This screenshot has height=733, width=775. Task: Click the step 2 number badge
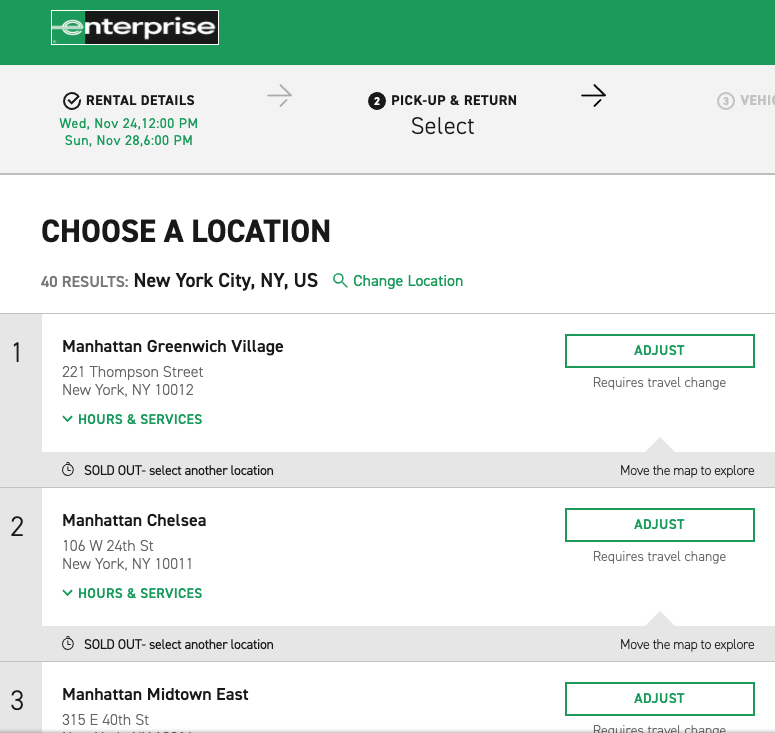pyautogui.click(x=377, y=101)
